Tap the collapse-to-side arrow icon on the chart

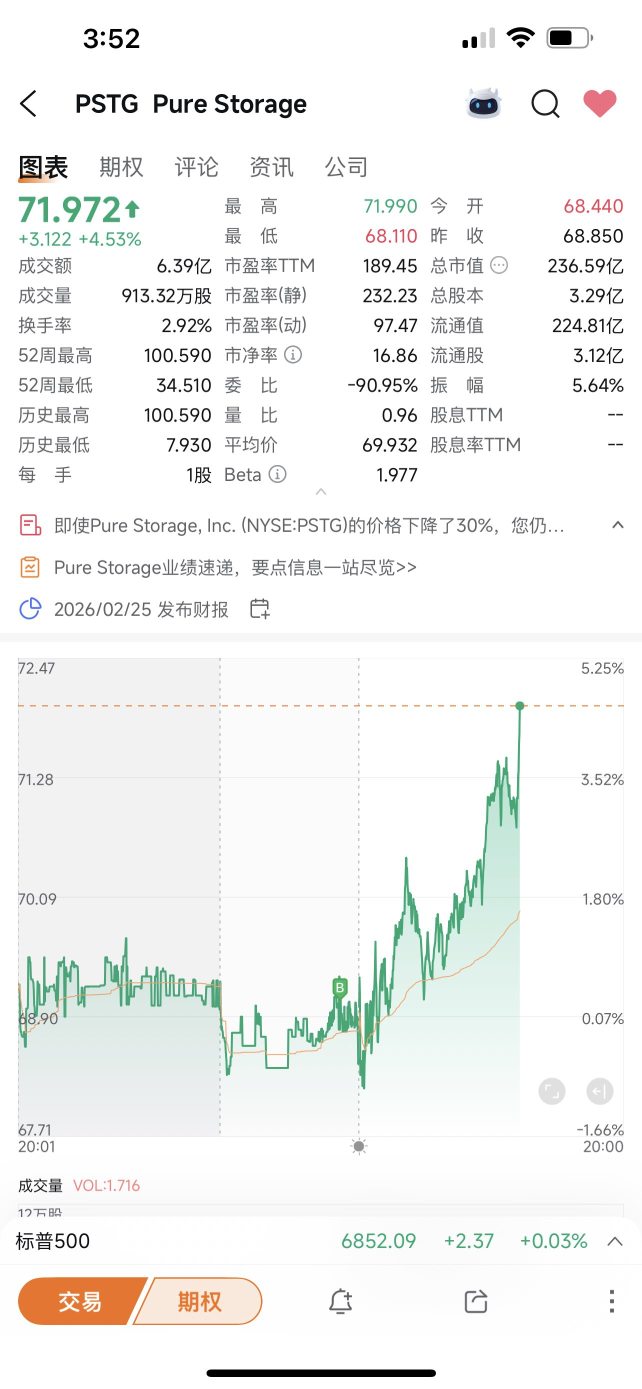coord(600,1091)
